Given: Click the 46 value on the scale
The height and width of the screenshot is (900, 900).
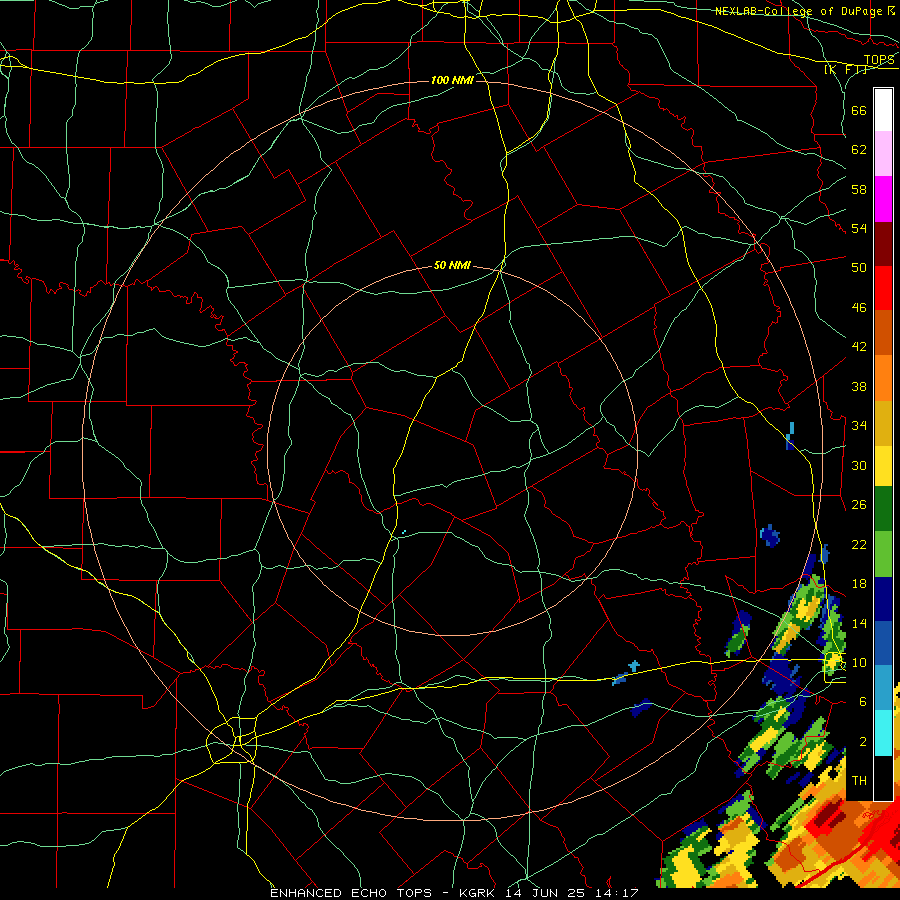Looking at the screenshot, I should [859, 308].
